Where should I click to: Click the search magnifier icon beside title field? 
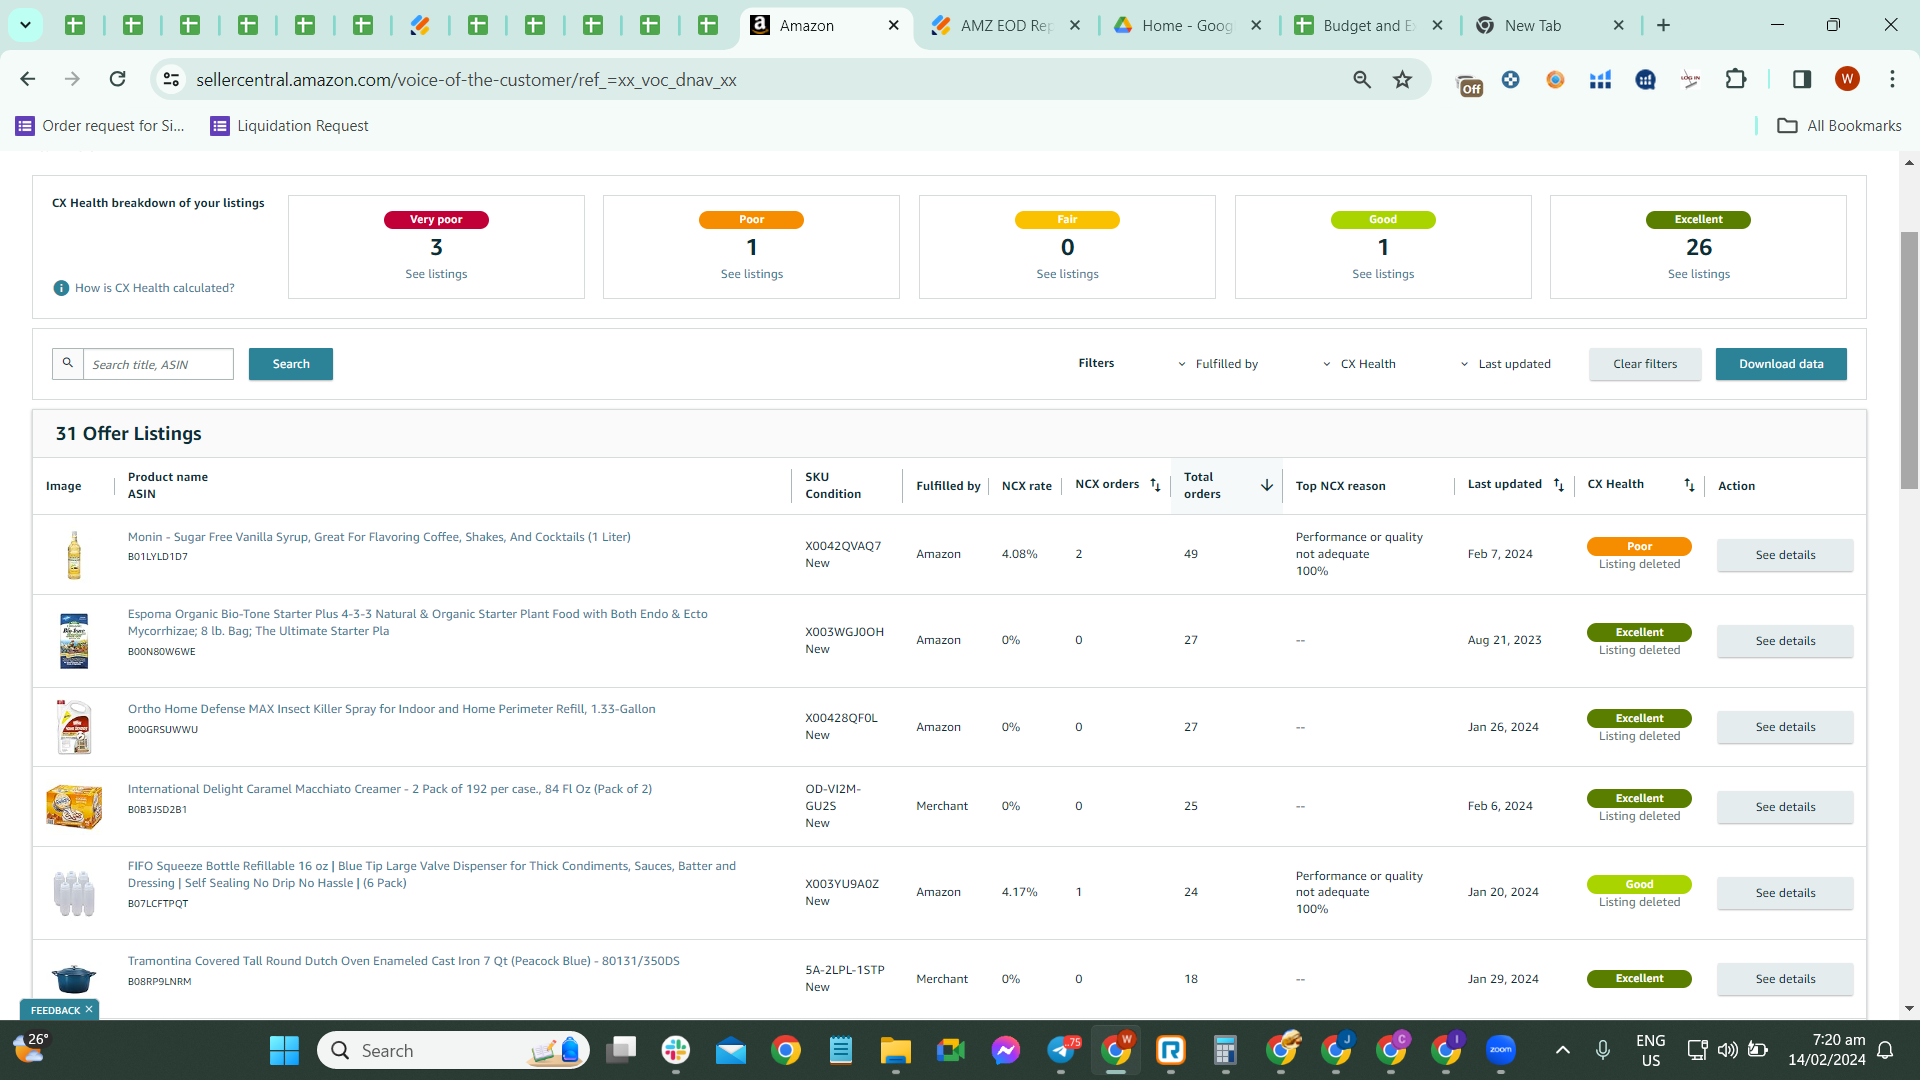click(68, 363)
